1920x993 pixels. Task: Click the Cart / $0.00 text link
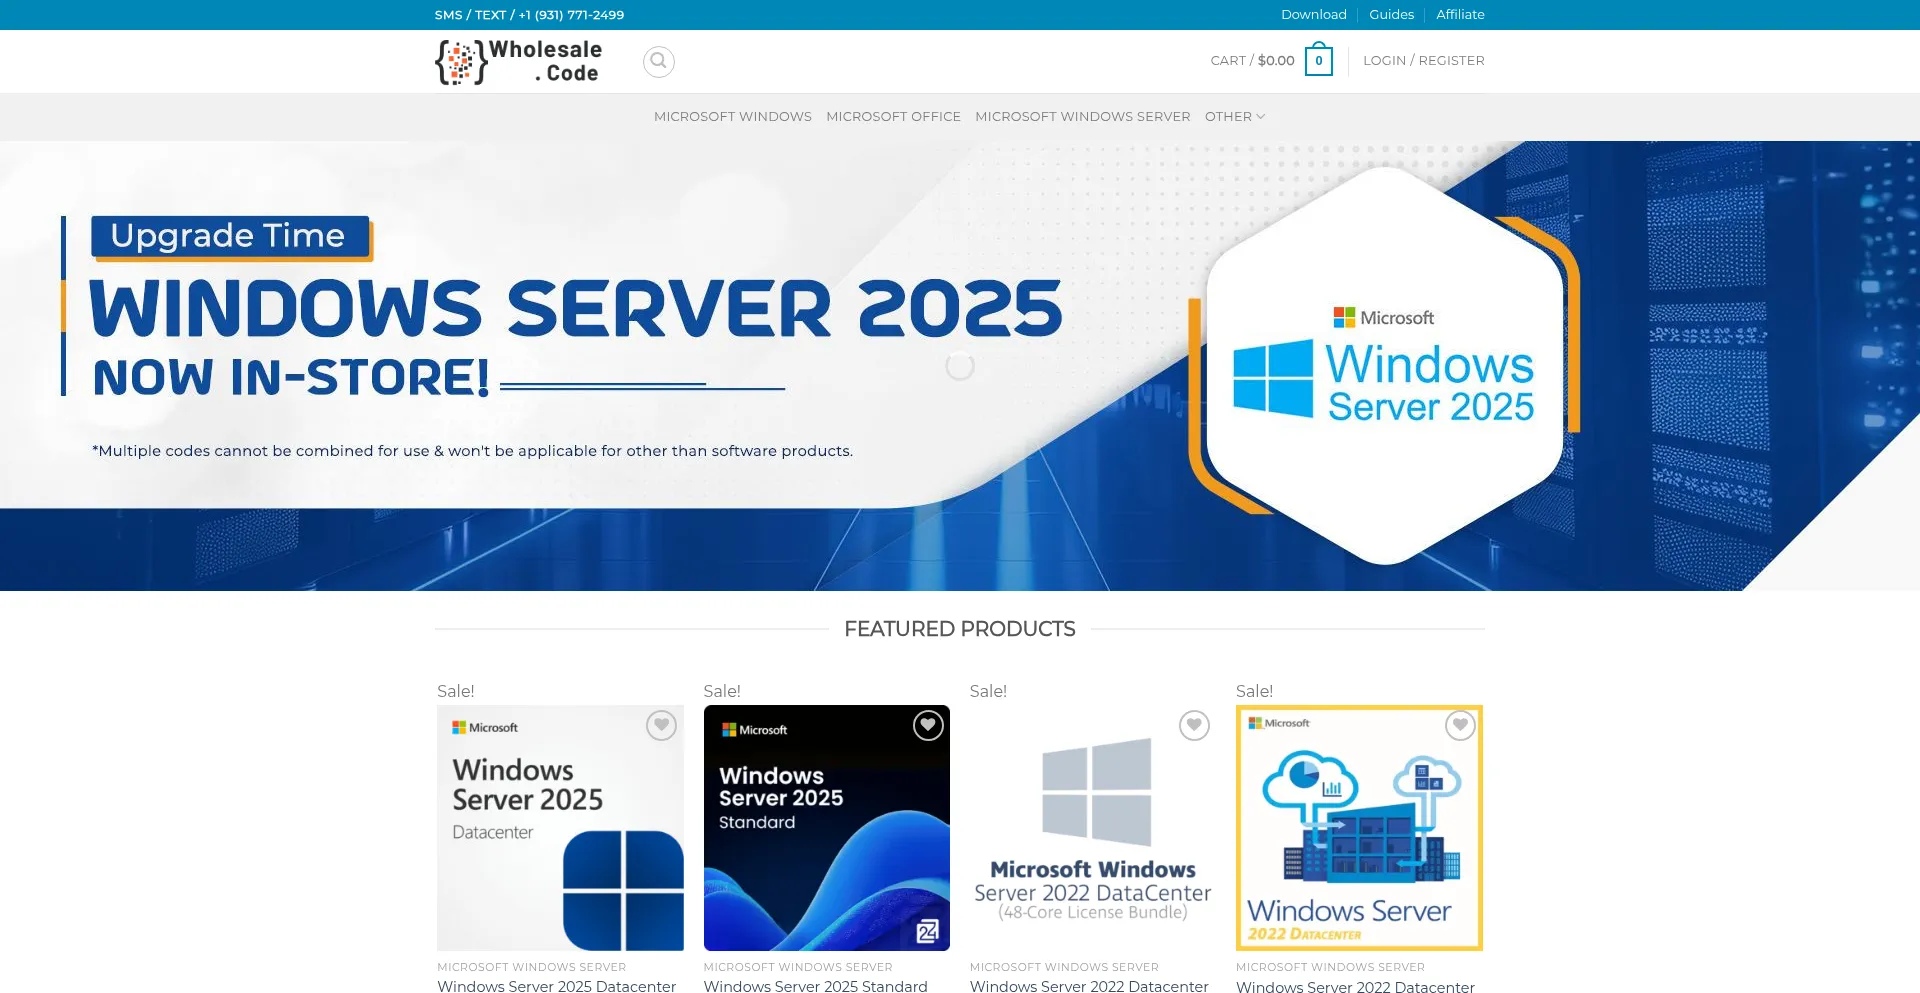tap(1252, 61)
